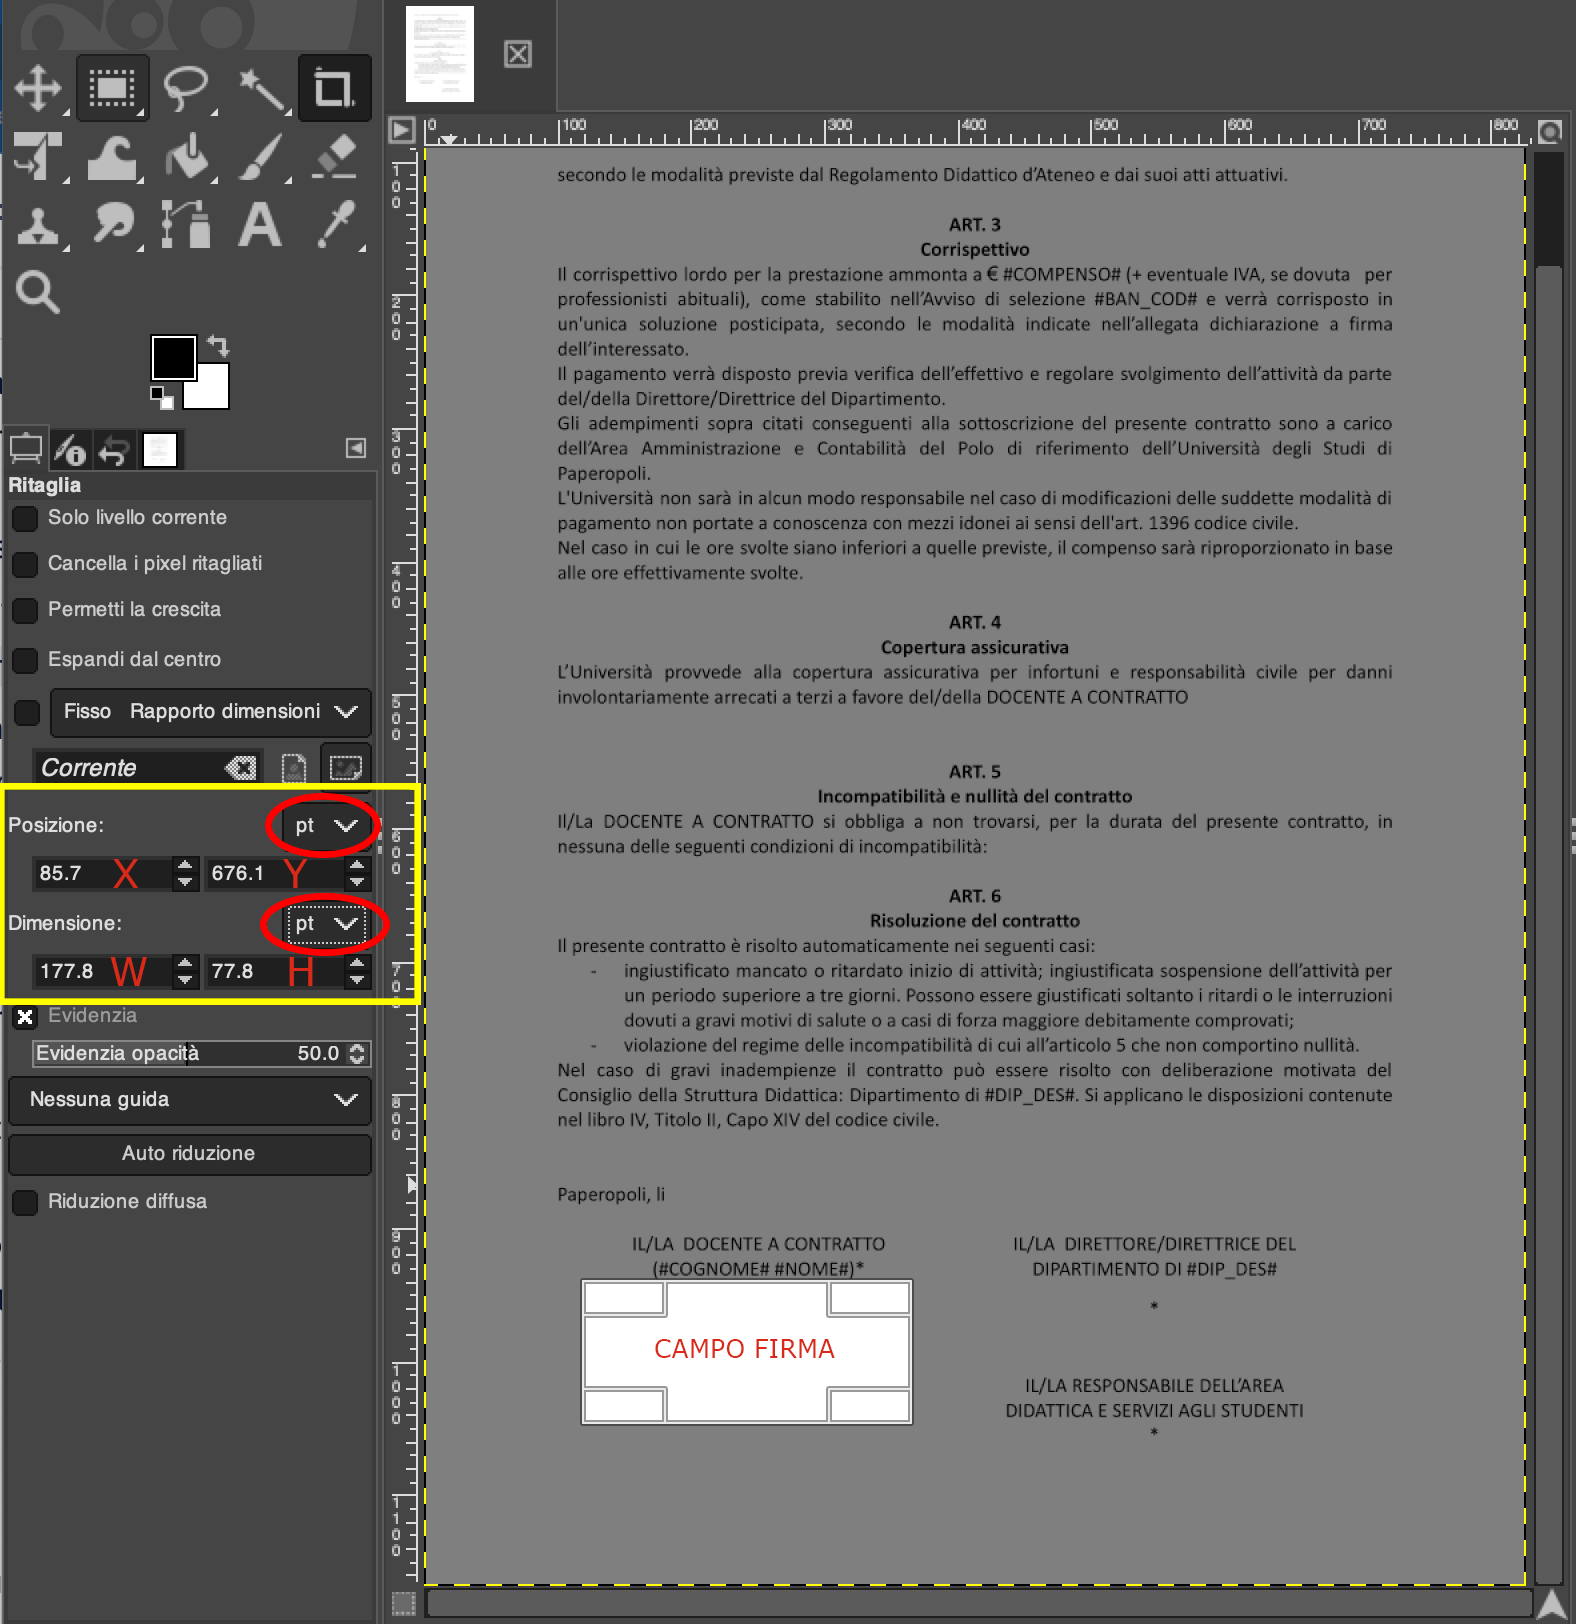The height and width of the screenshot is (1624, 1576).
Task: Open Fisso Rapporto dimensioni dropdown
Action: point(210,712)
